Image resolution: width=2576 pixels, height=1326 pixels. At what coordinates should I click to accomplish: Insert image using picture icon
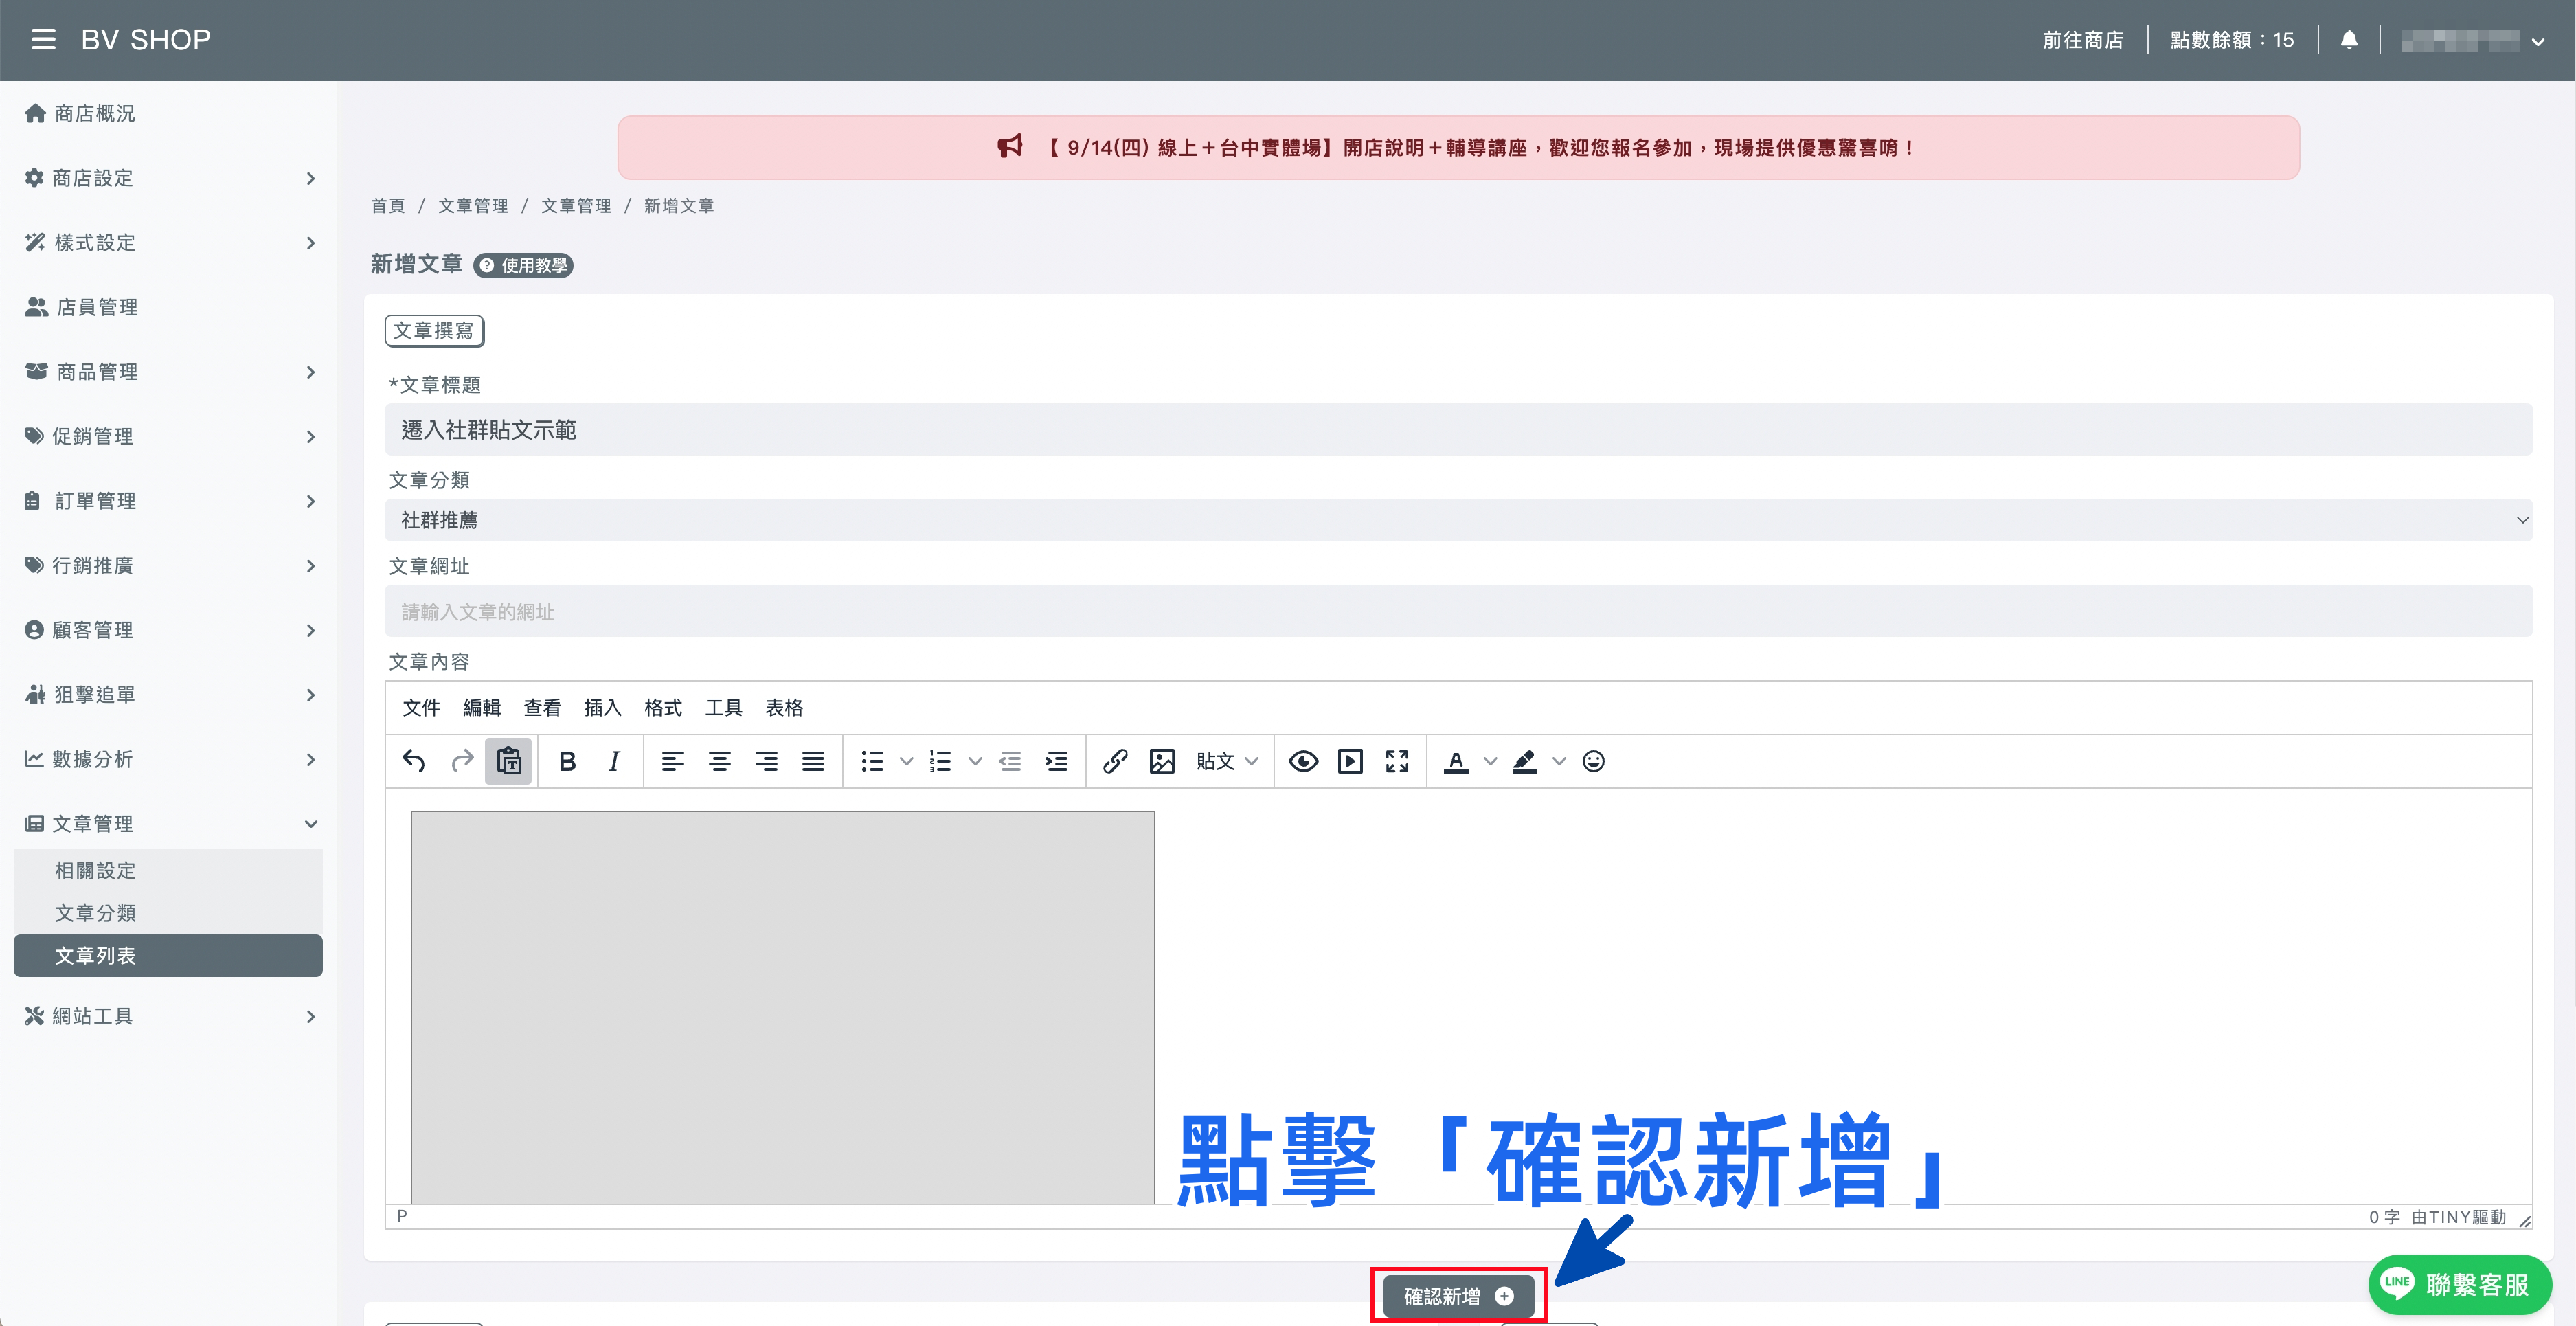[x=1162, y=761]
